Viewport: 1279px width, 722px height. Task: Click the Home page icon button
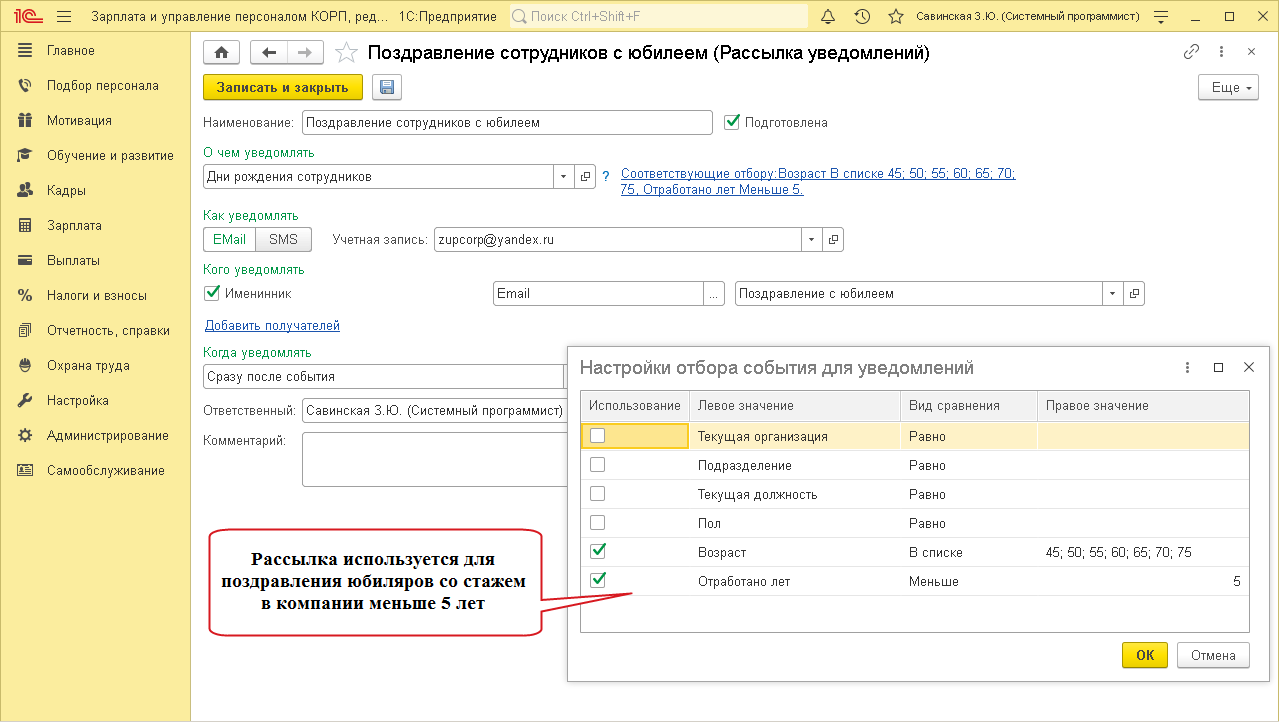(x=221, y=53)
